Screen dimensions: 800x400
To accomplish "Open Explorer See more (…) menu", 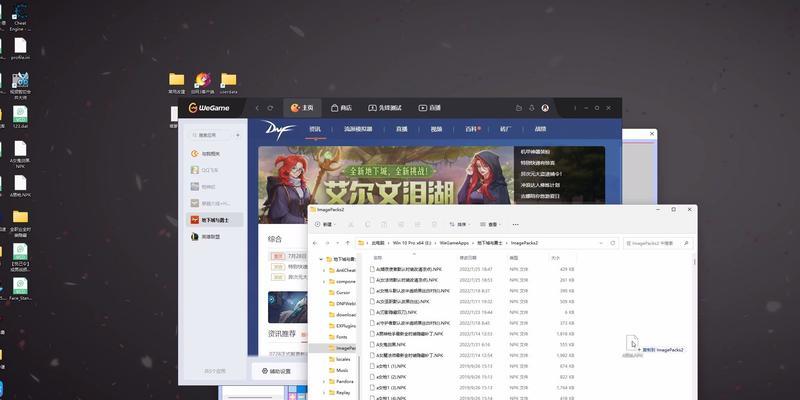I will (515, 224).
